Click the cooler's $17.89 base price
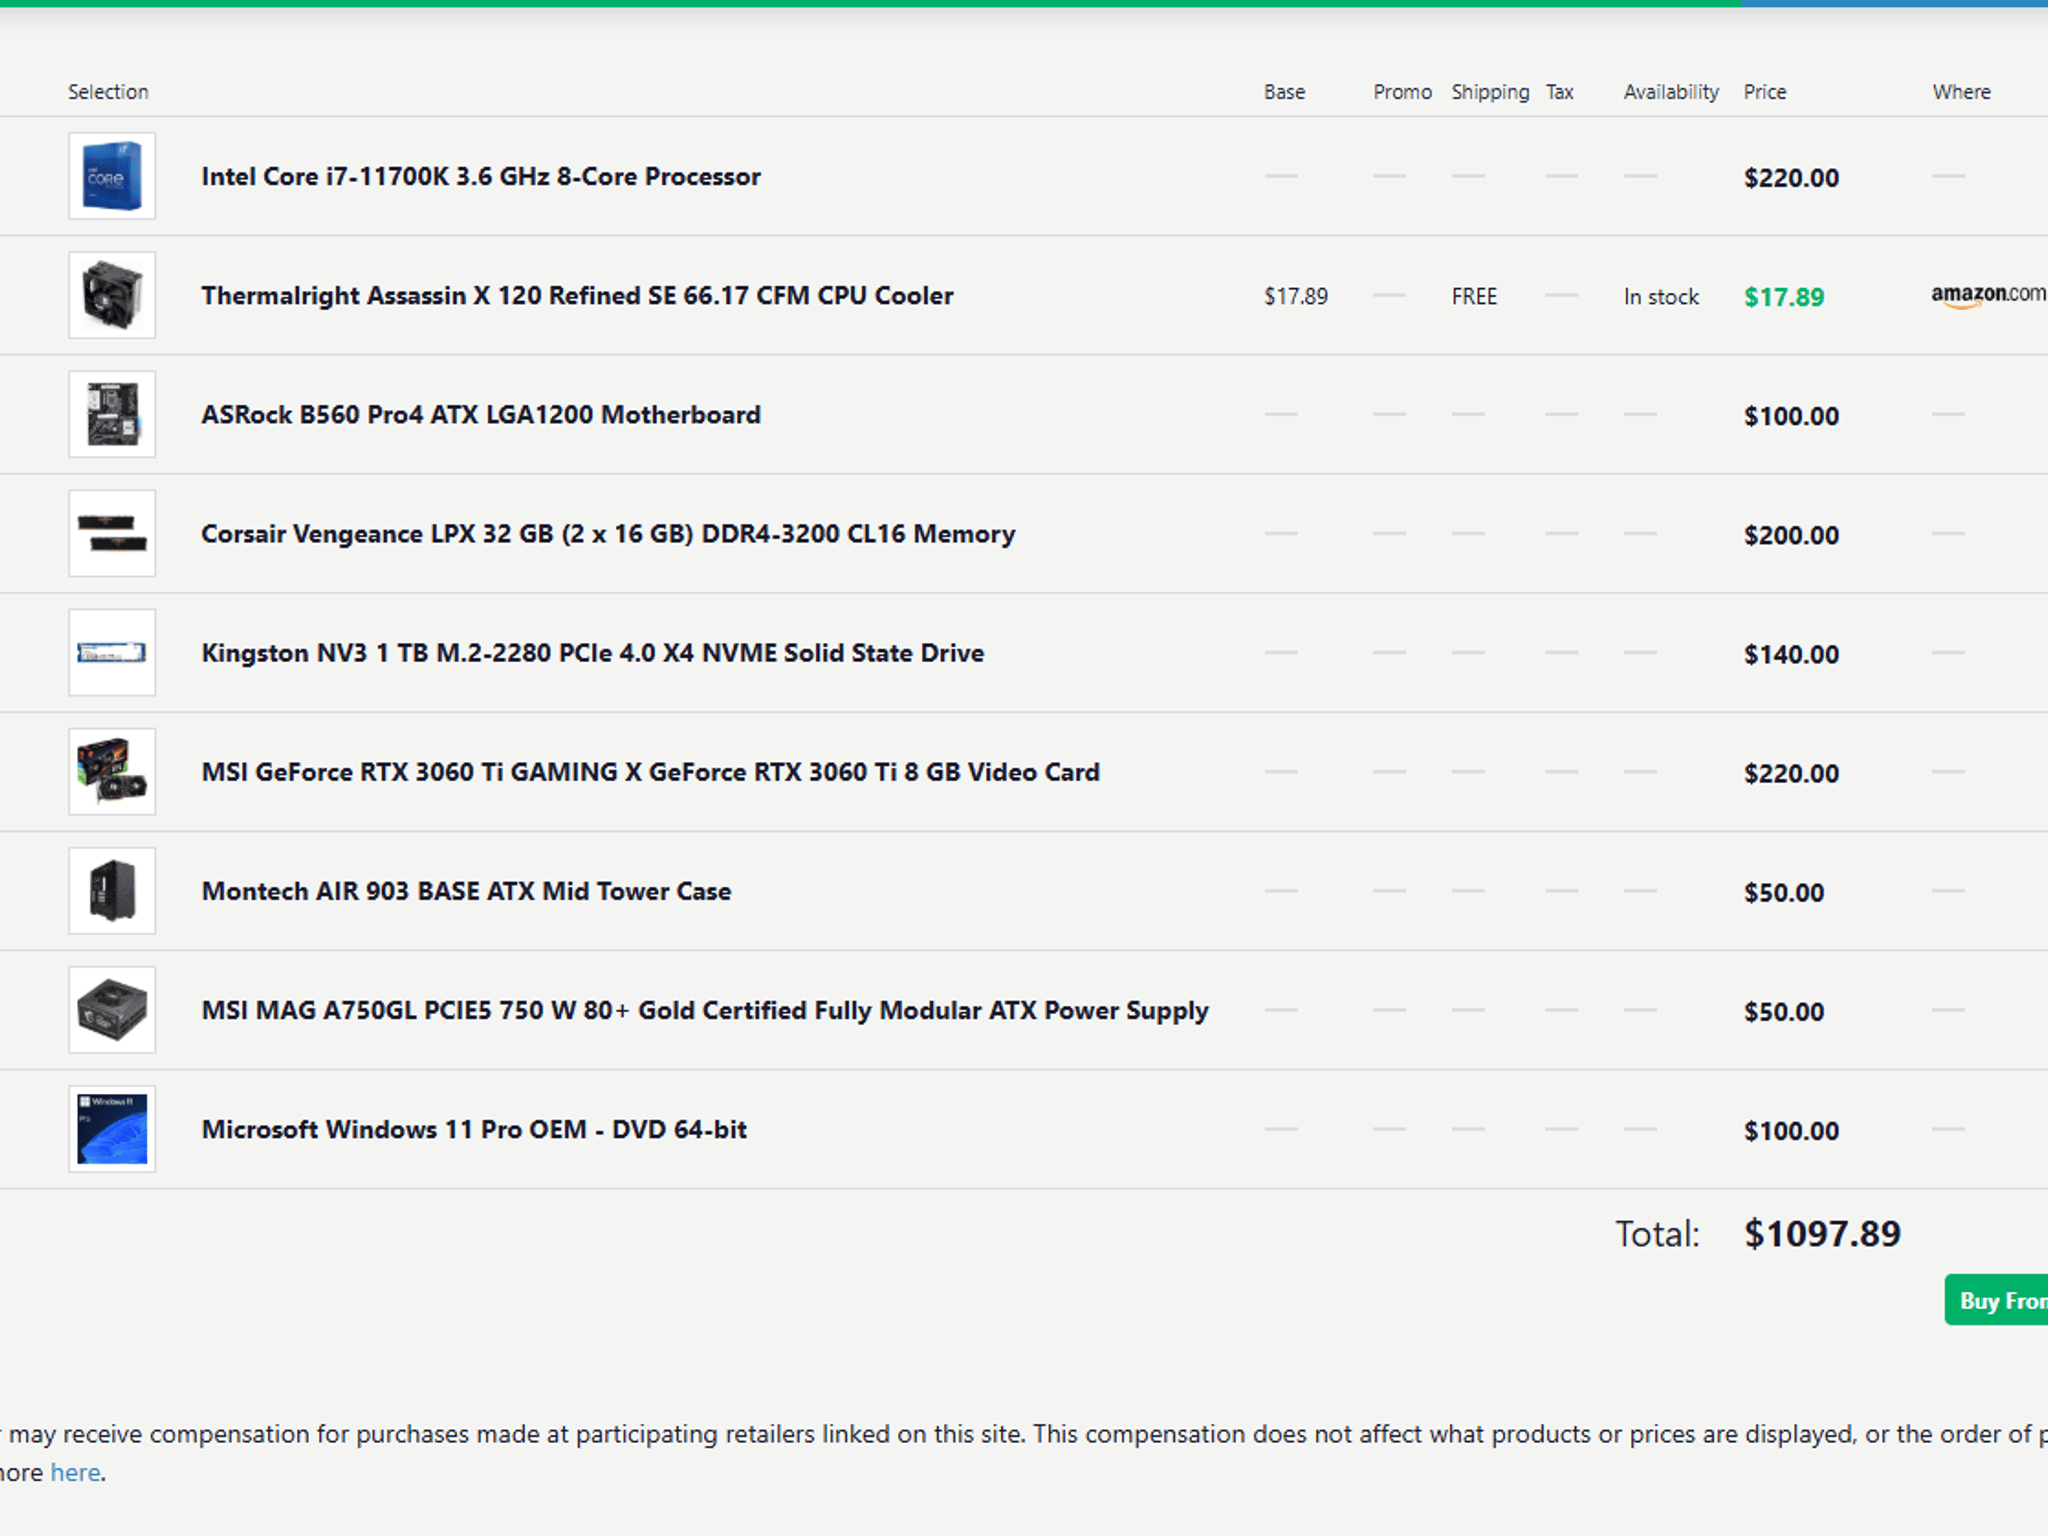 [x=1296, y=296]
